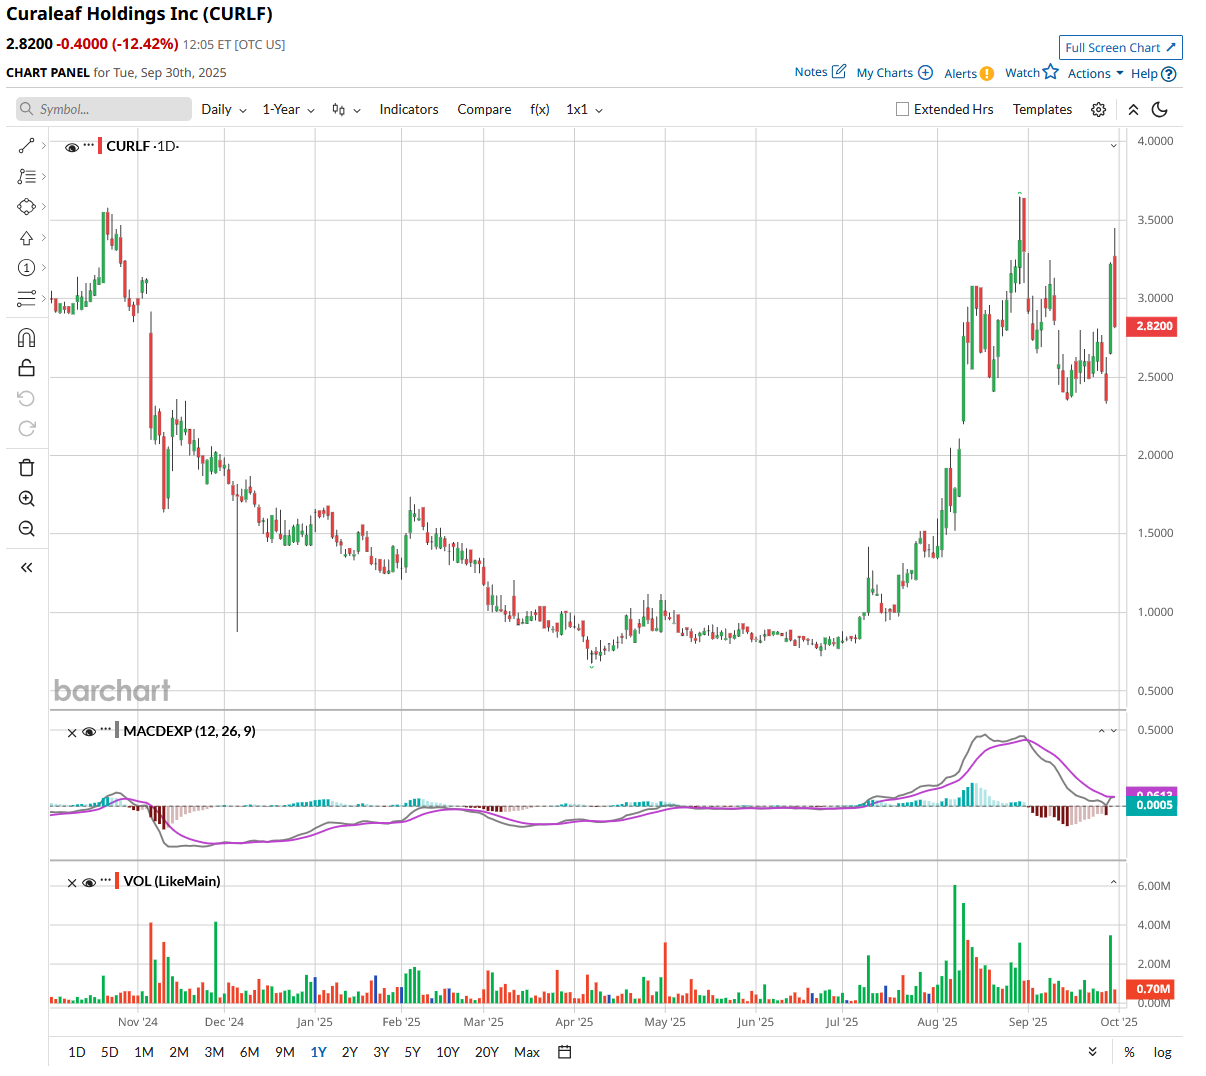
Task: Select the 5D range tab
Action: 110,1052
